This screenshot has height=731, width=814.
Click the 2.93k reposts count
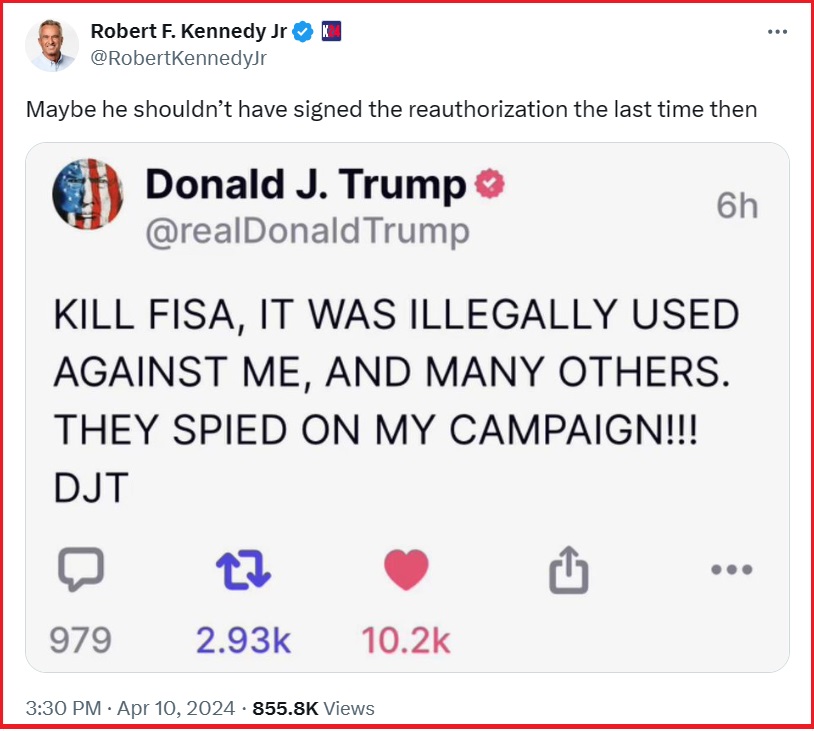click(x=243, y=640)
